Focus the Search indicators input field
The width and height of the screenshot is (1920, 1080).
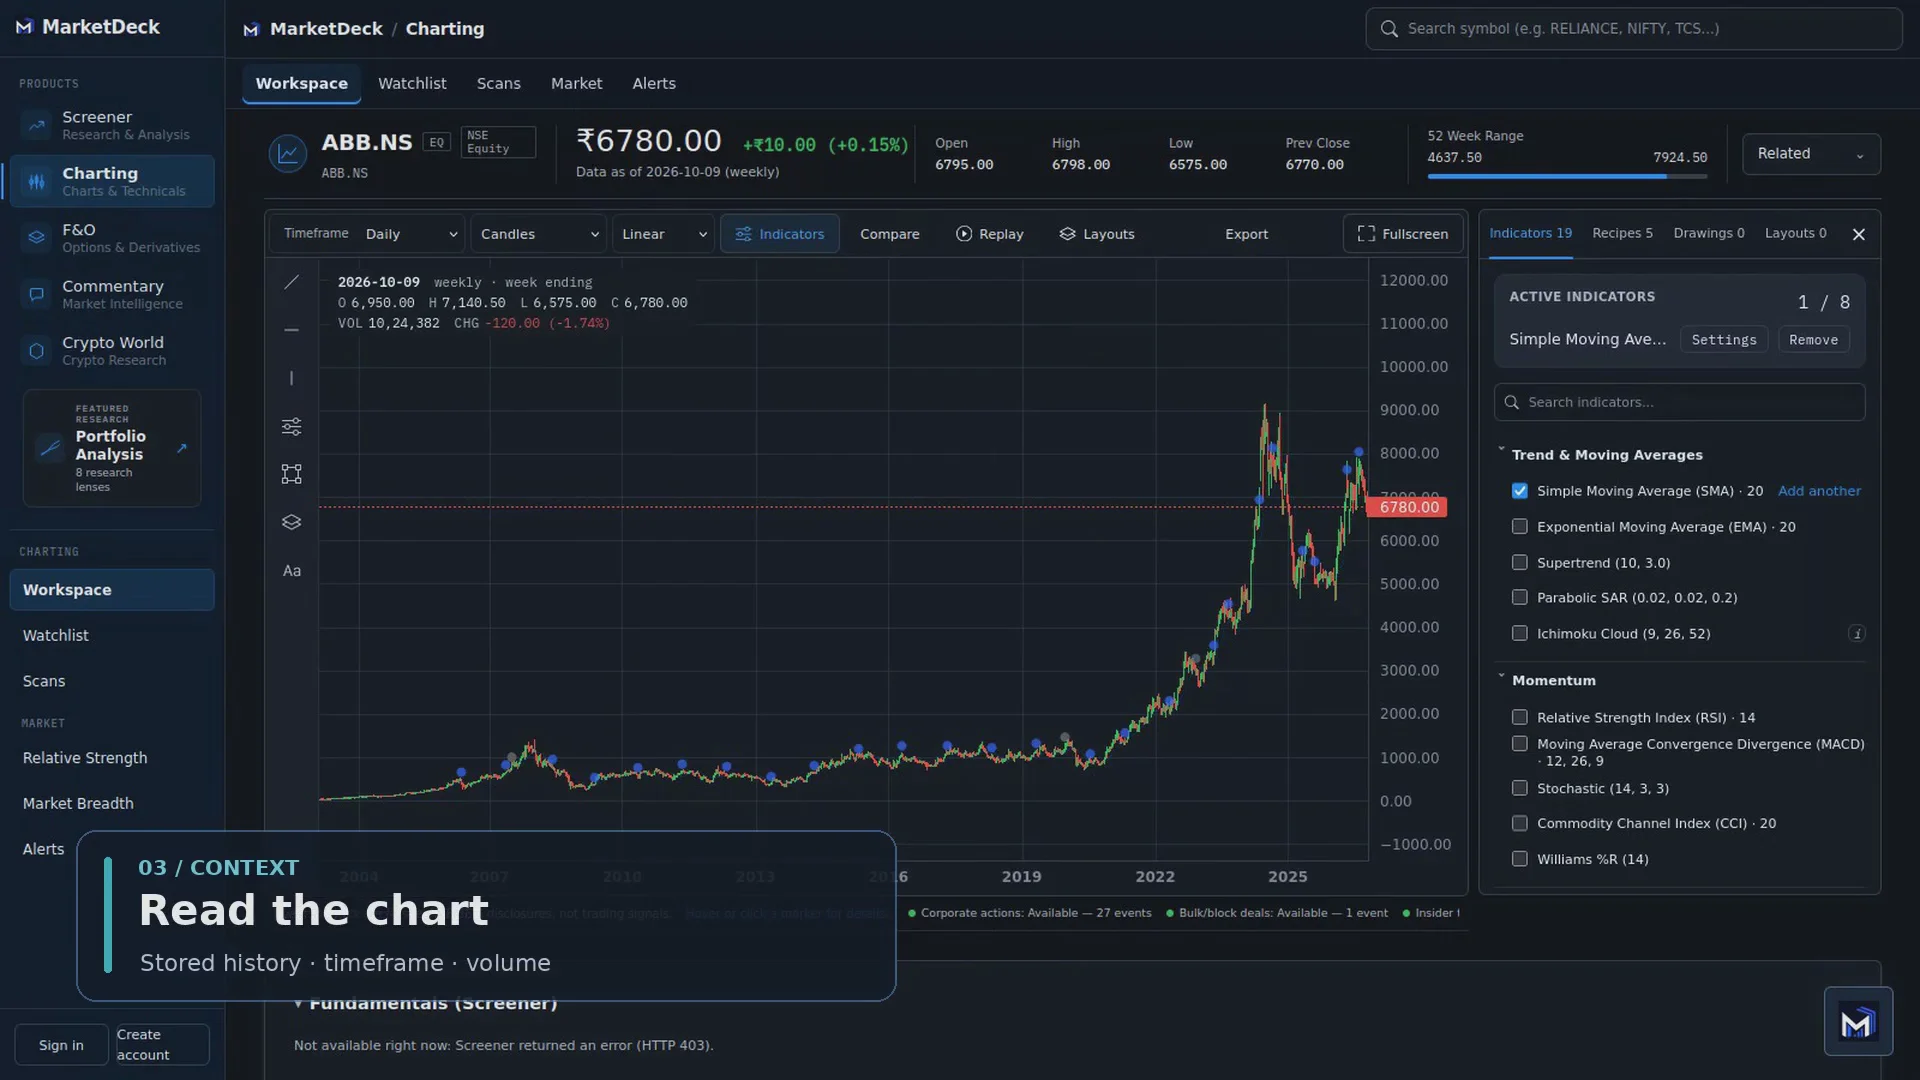tap(1679, 402)
